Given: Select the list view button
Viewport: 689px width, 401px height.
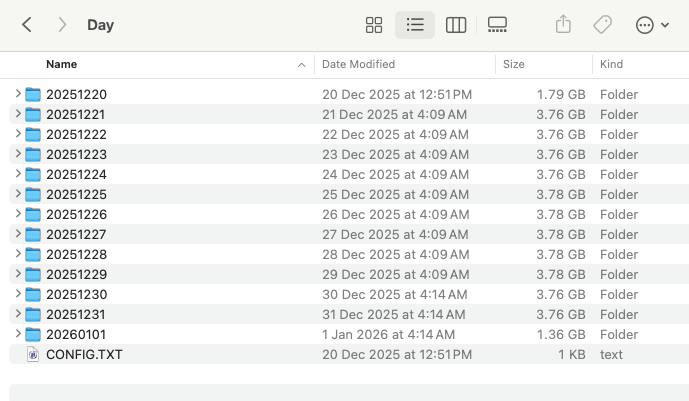Looking at the screenshot, I should (415, 25).
